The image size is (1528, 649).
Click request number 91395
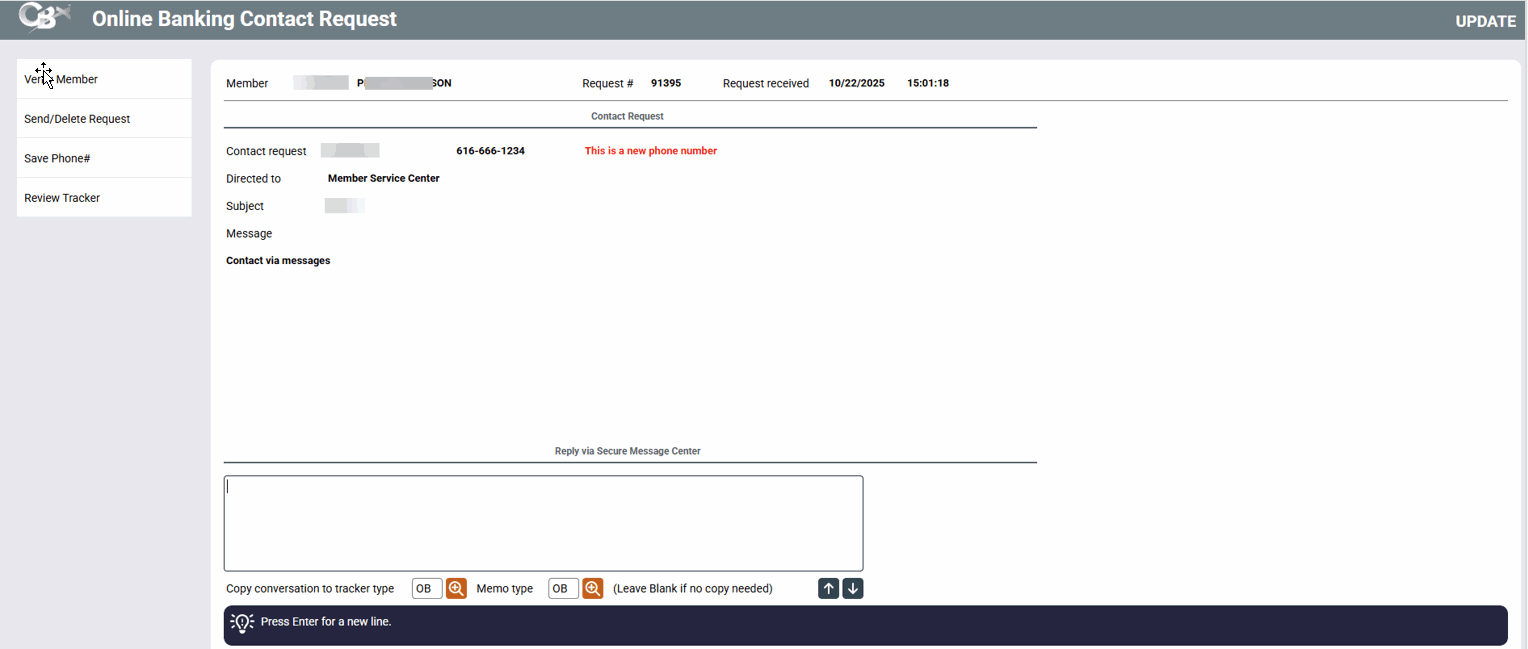coord(666,83)
